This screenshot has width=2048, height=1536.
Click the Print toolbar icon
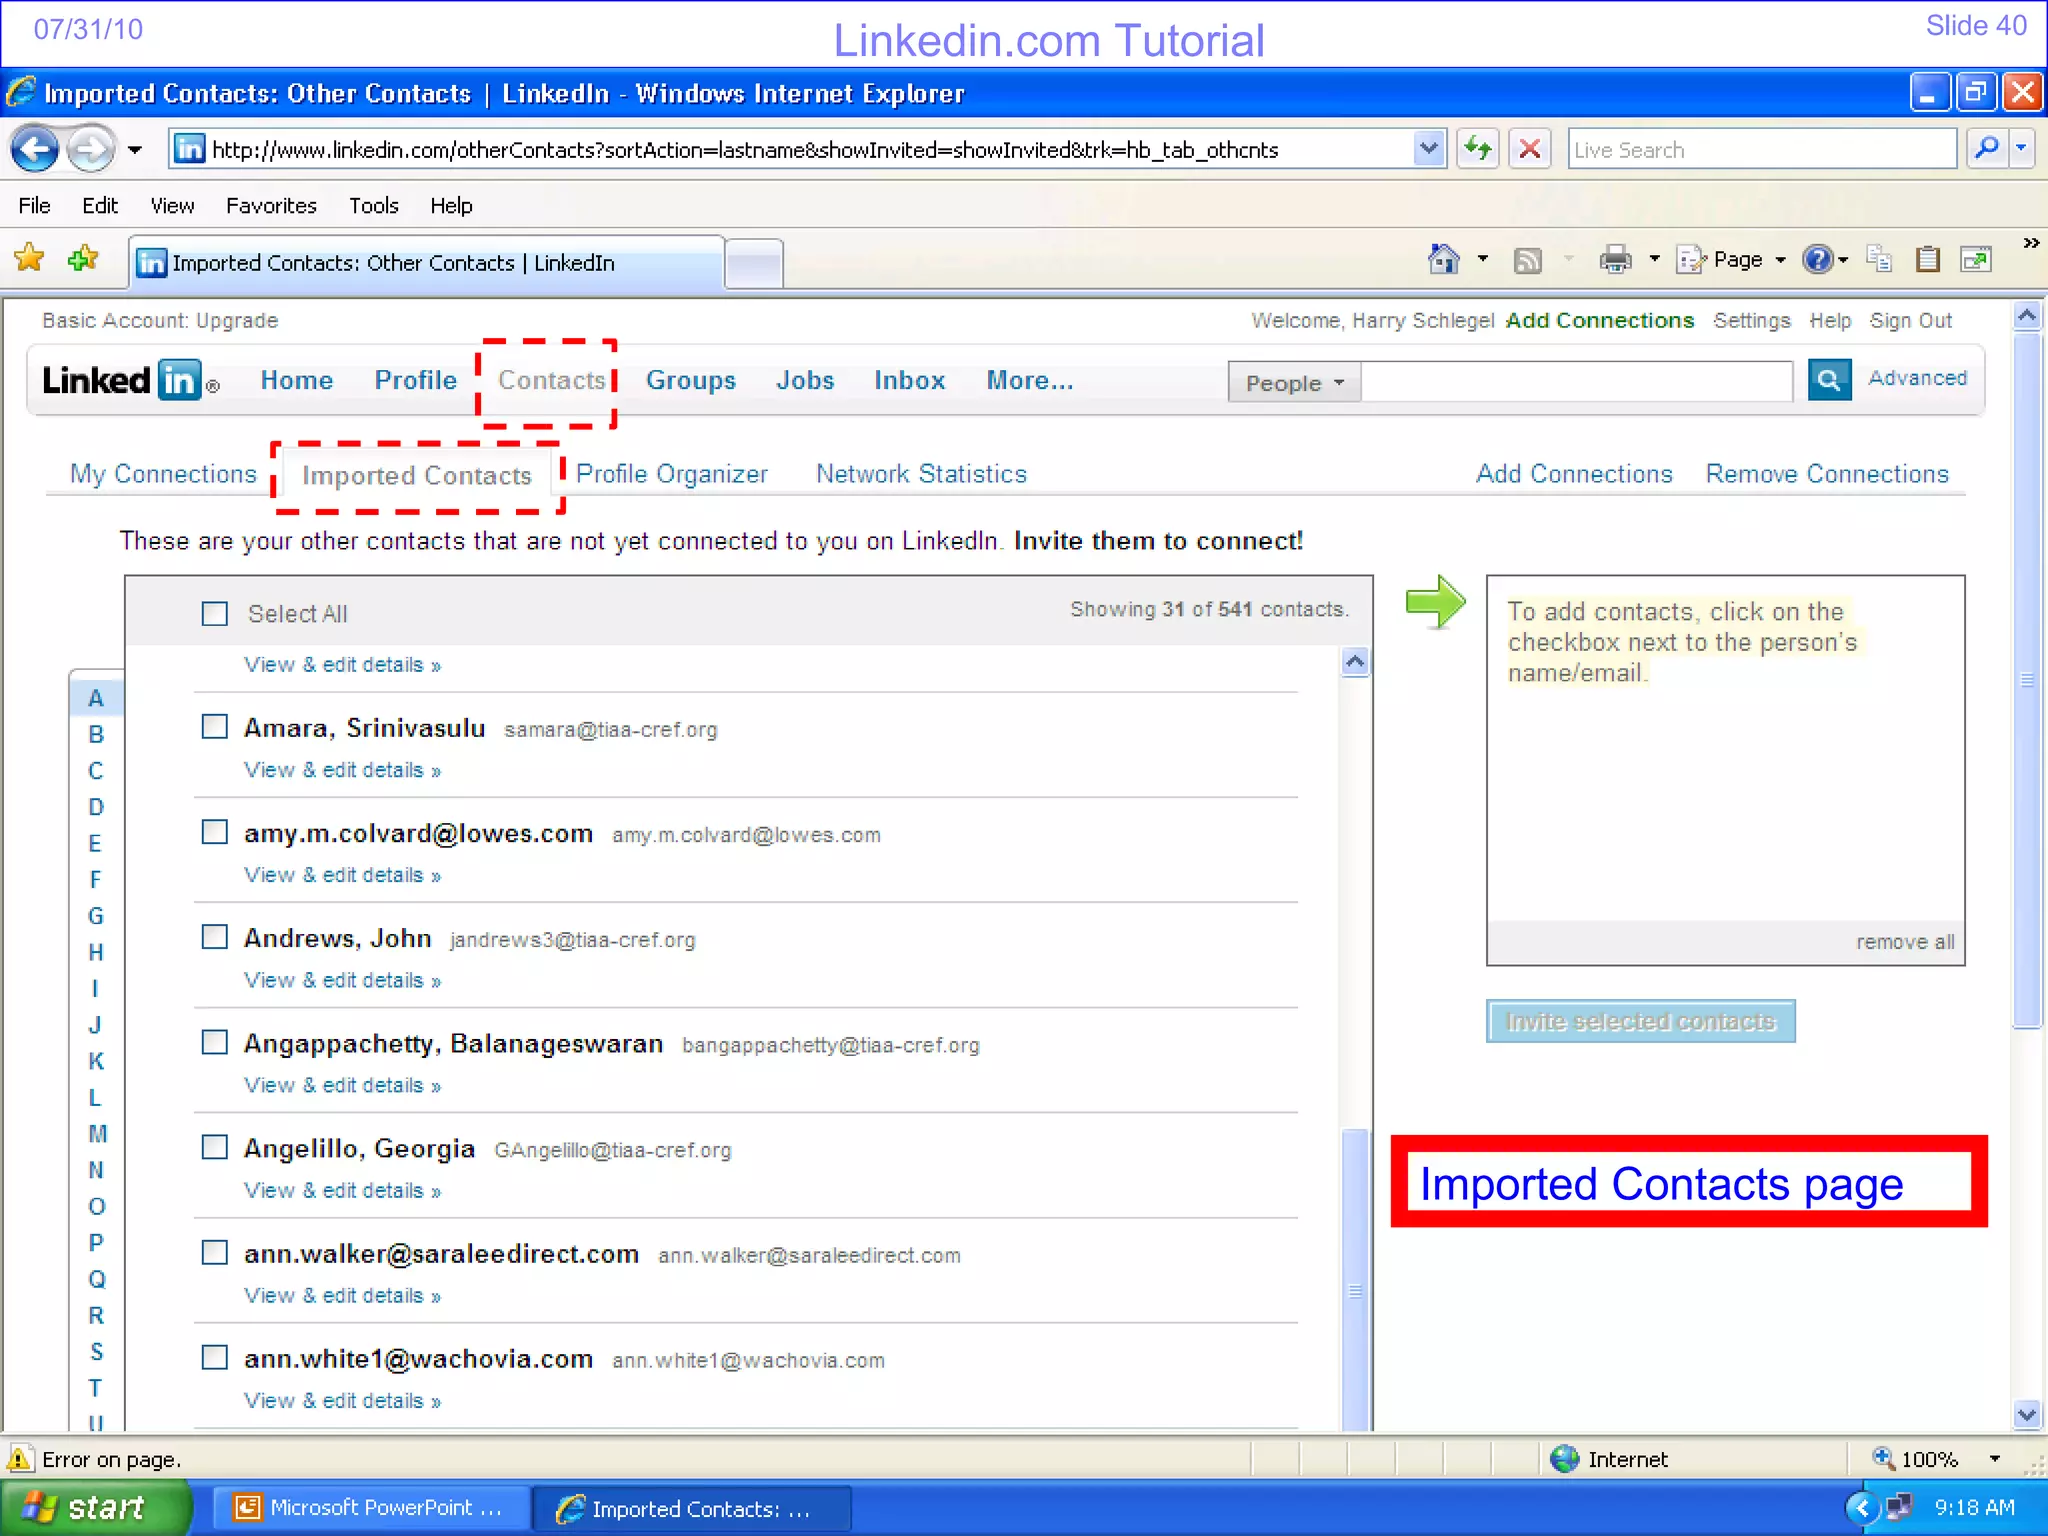point(1615,260)
